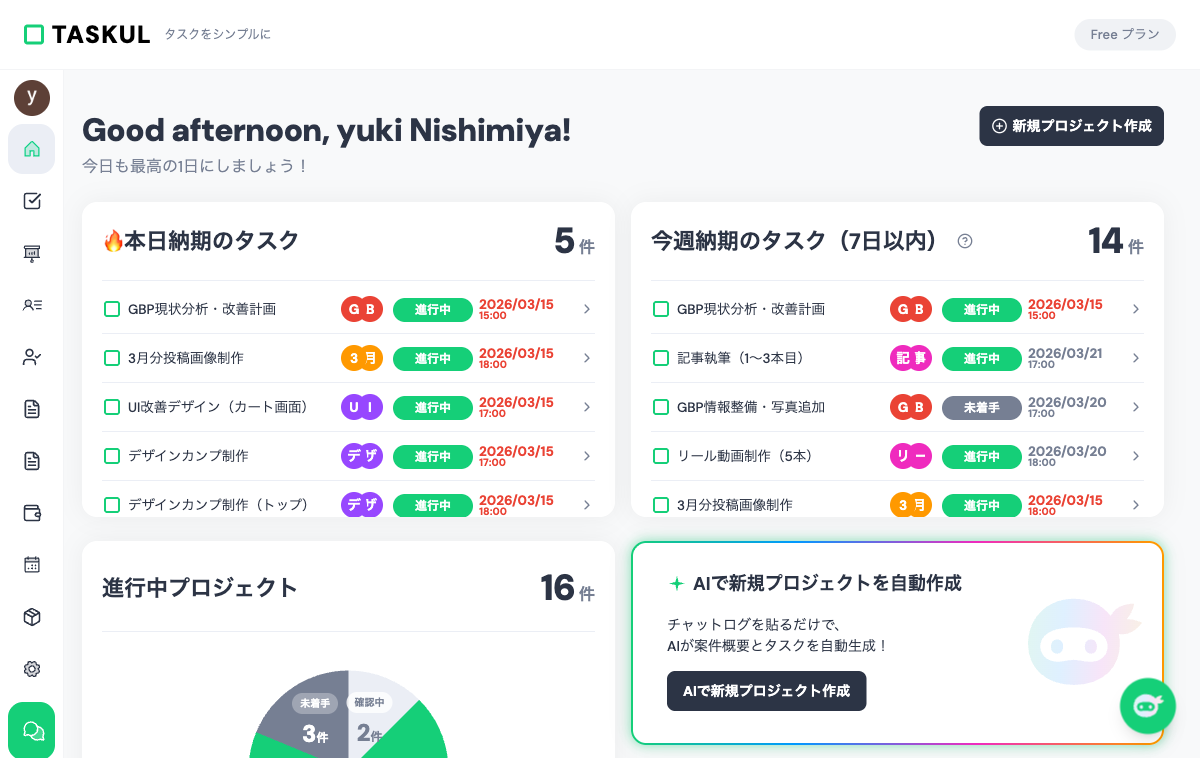
Task: Click the presentation board sidebar icon
Action: pos(32,253)
